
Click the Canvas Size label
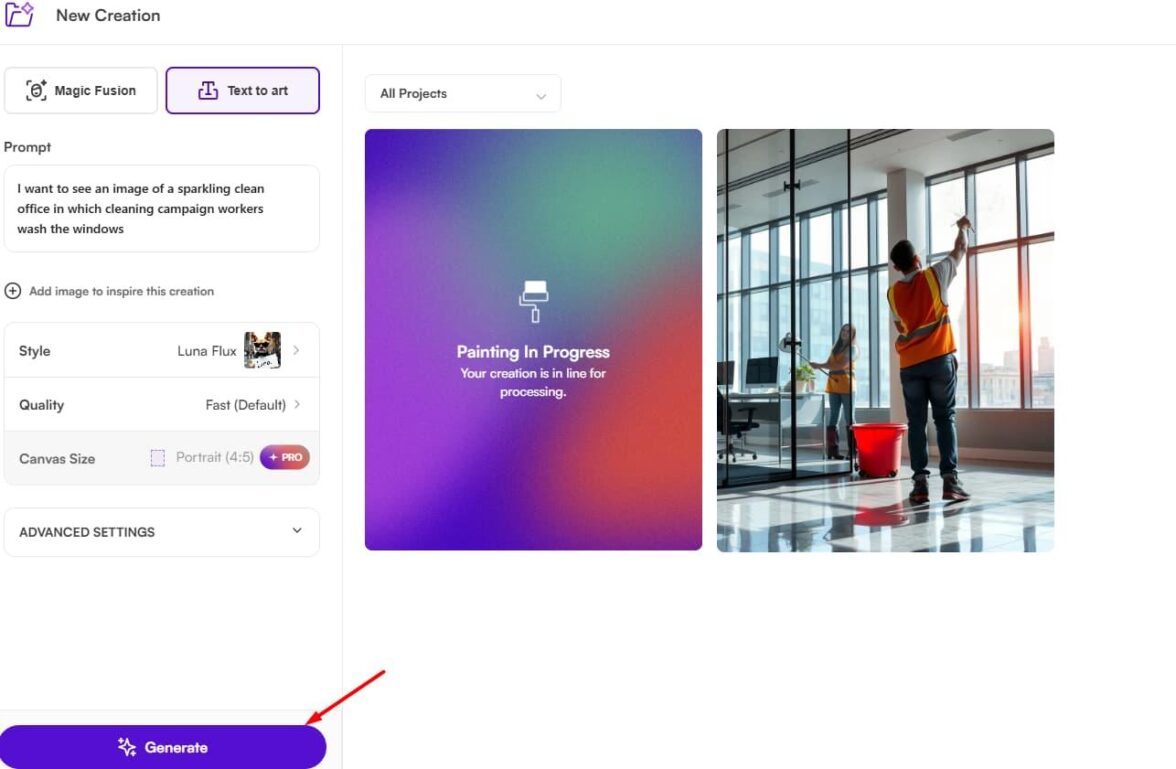(x=57, y=458)
